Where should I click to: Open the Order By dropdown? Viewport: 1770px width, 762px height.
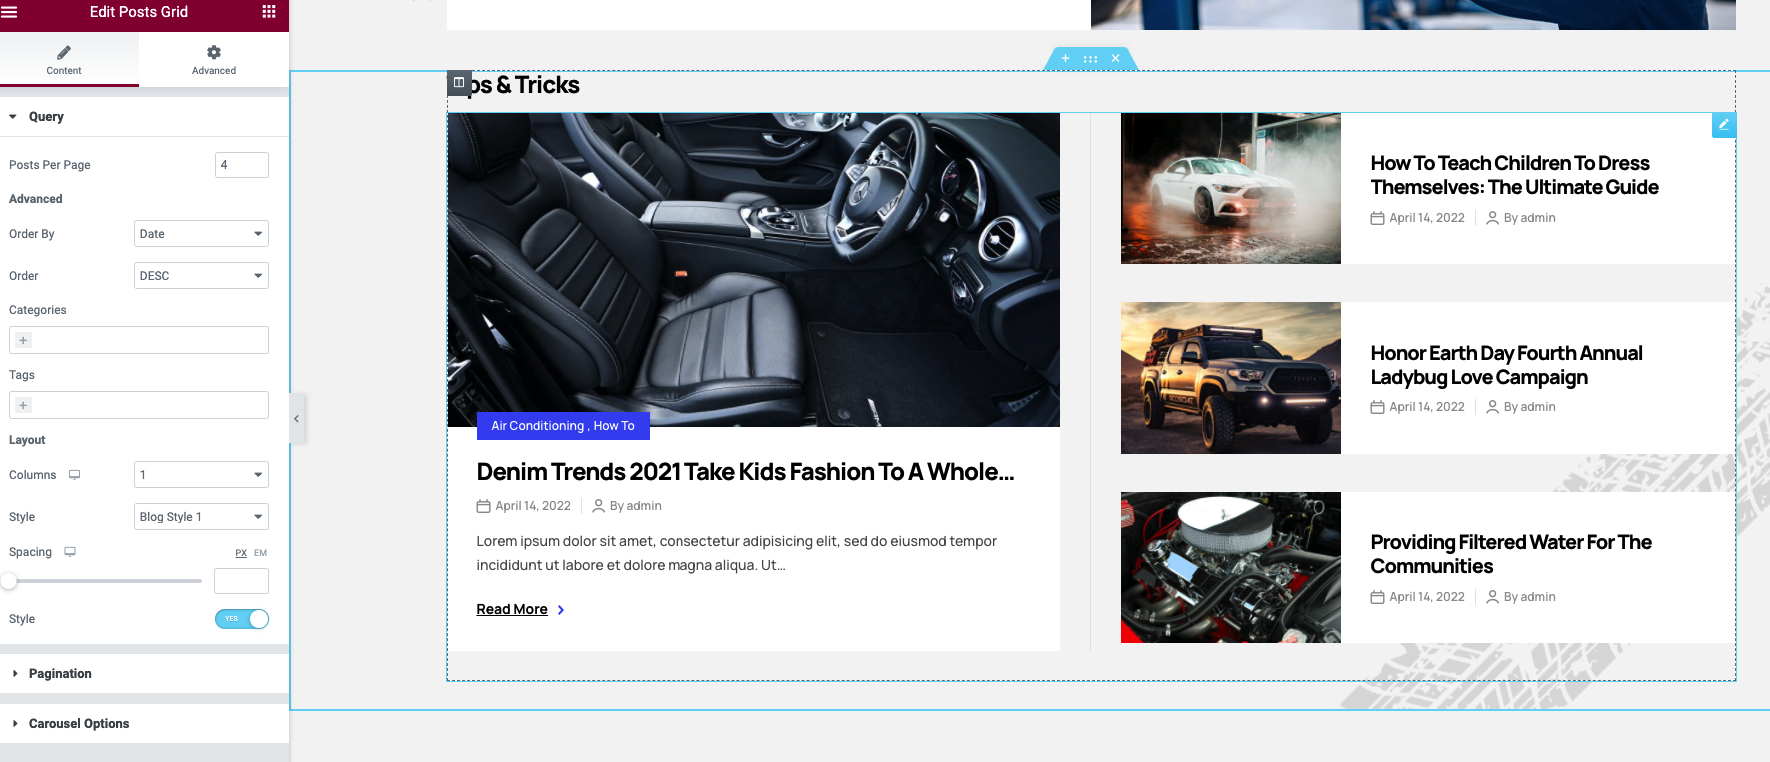201,234
